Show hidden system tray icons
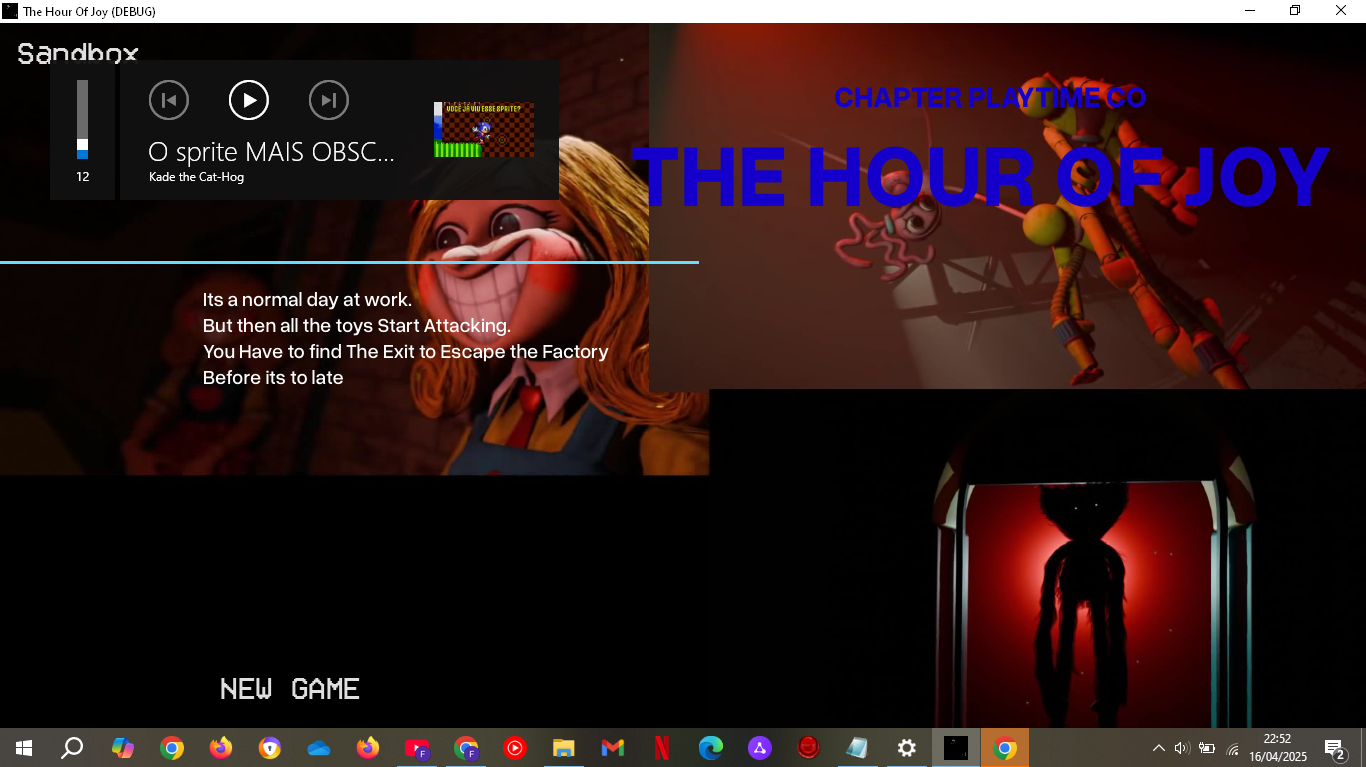This screenshot has height=767, width=1366. point(1159,748)
